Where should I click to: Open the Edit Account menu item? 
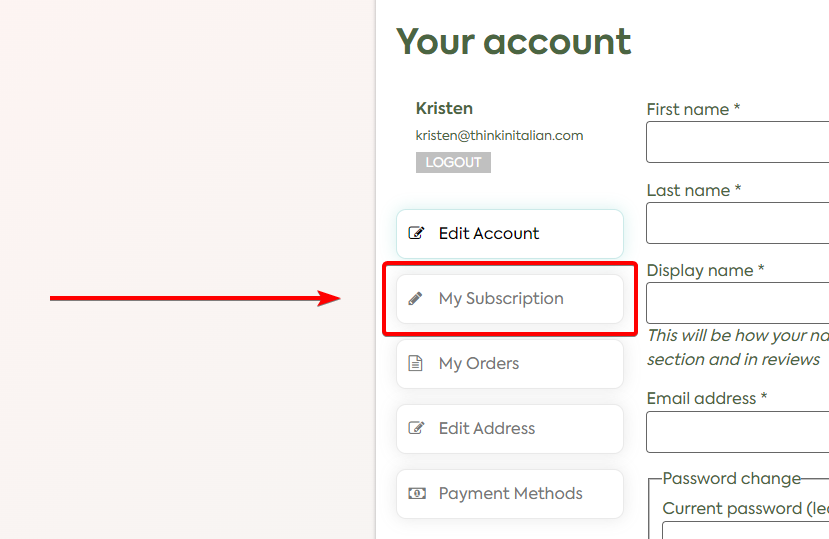[510, 234]
